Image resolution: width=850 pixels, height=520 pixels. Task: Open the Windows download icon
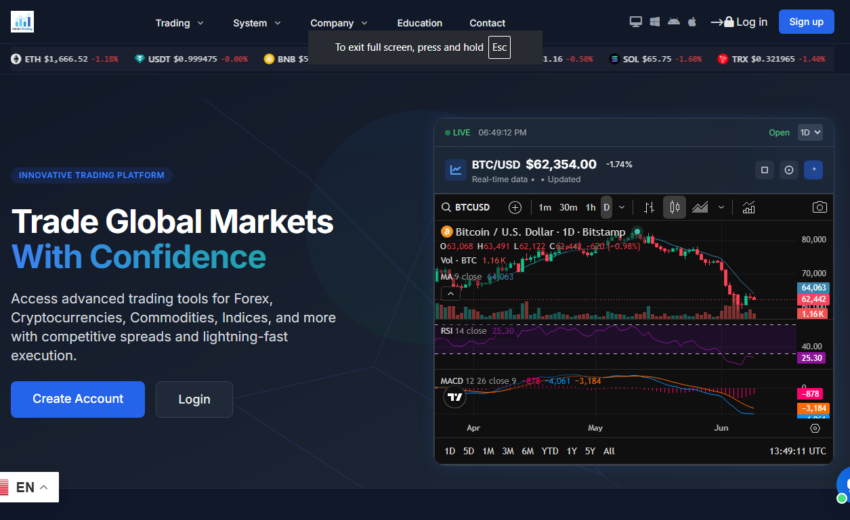655,22
